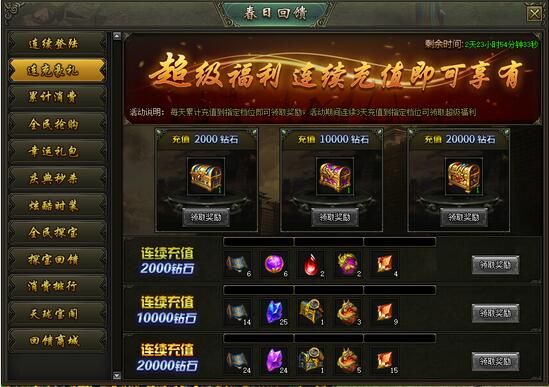The height and width of the screenshot is (387, 549).
Task: Open the 全民抢购 sidebar tab
Action: (x=57, y=124)
